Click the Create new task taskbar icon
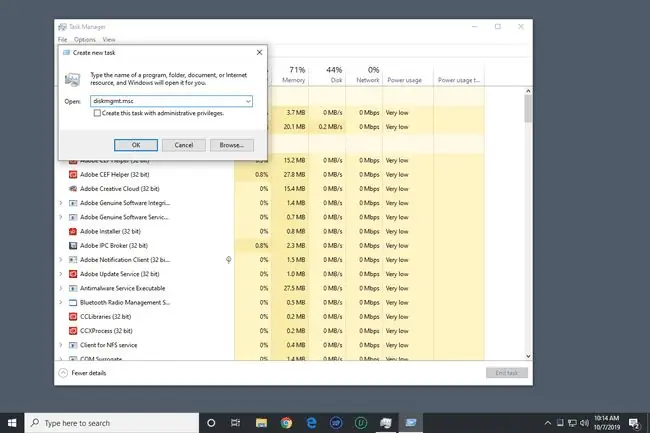The image size is (650, 433). [411, 423]
